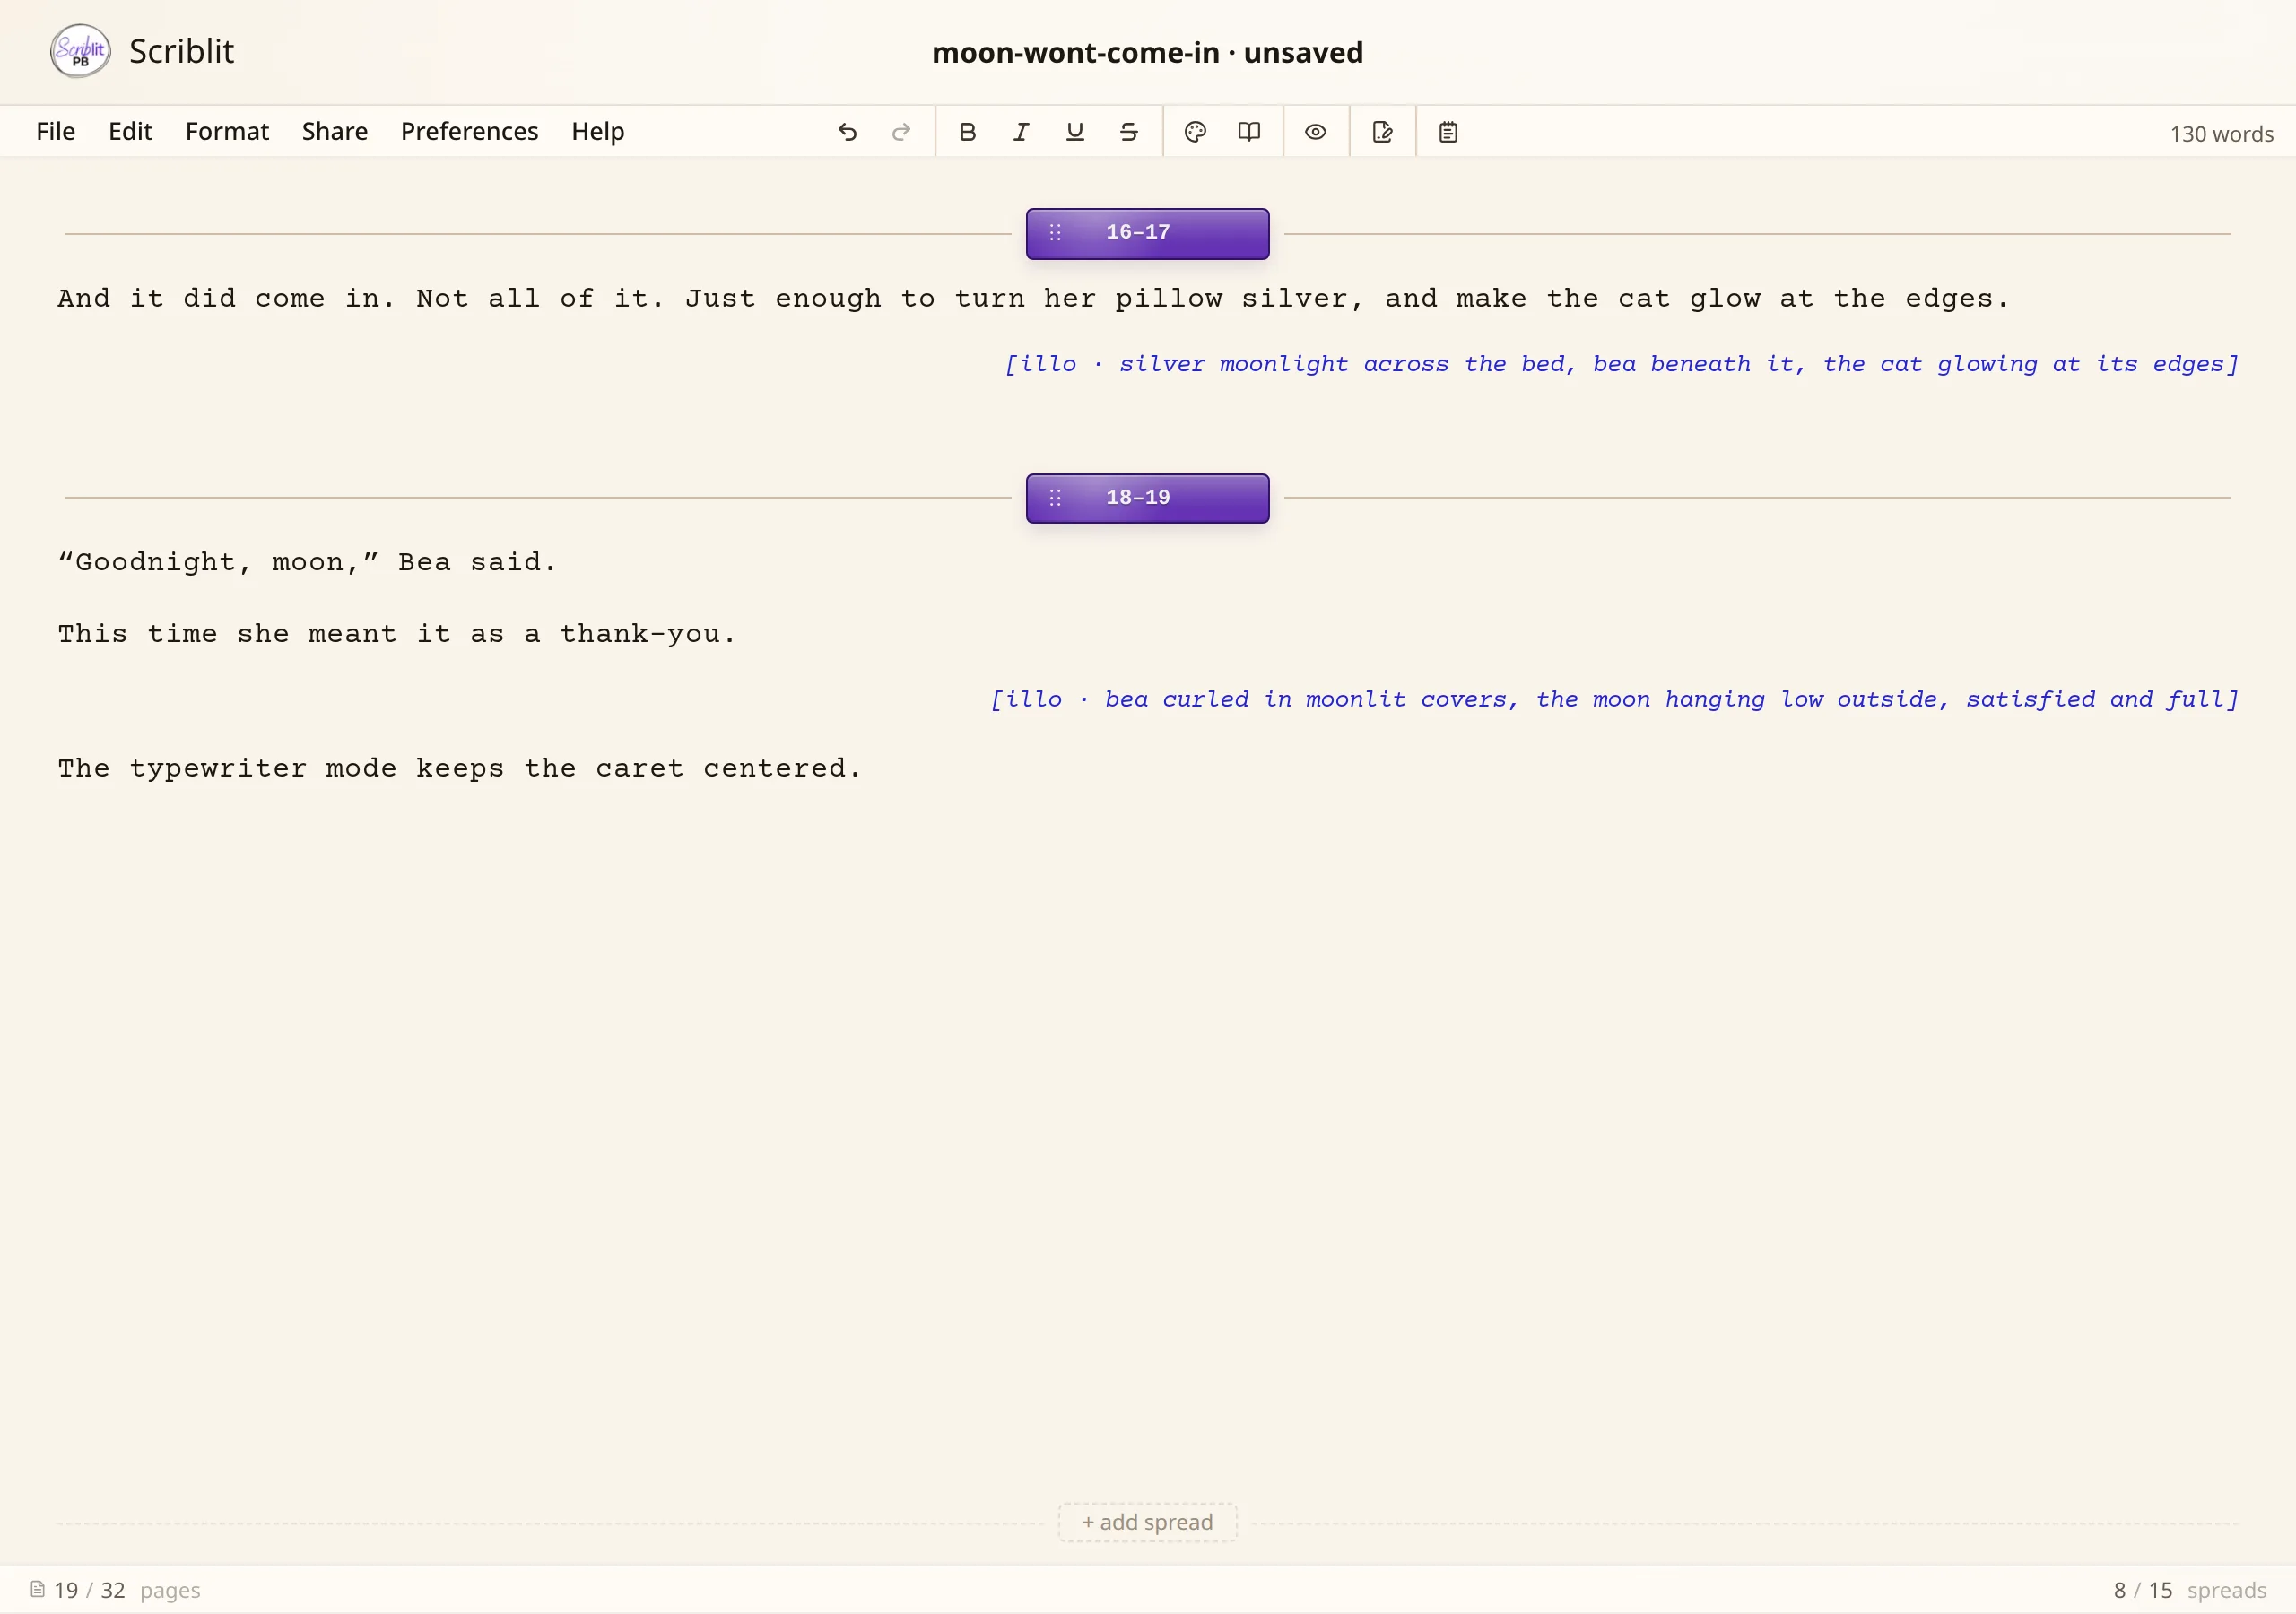Screen dimensions: 2296x1614
Task: Click the Scriblit logo icon
Action: 80,51
